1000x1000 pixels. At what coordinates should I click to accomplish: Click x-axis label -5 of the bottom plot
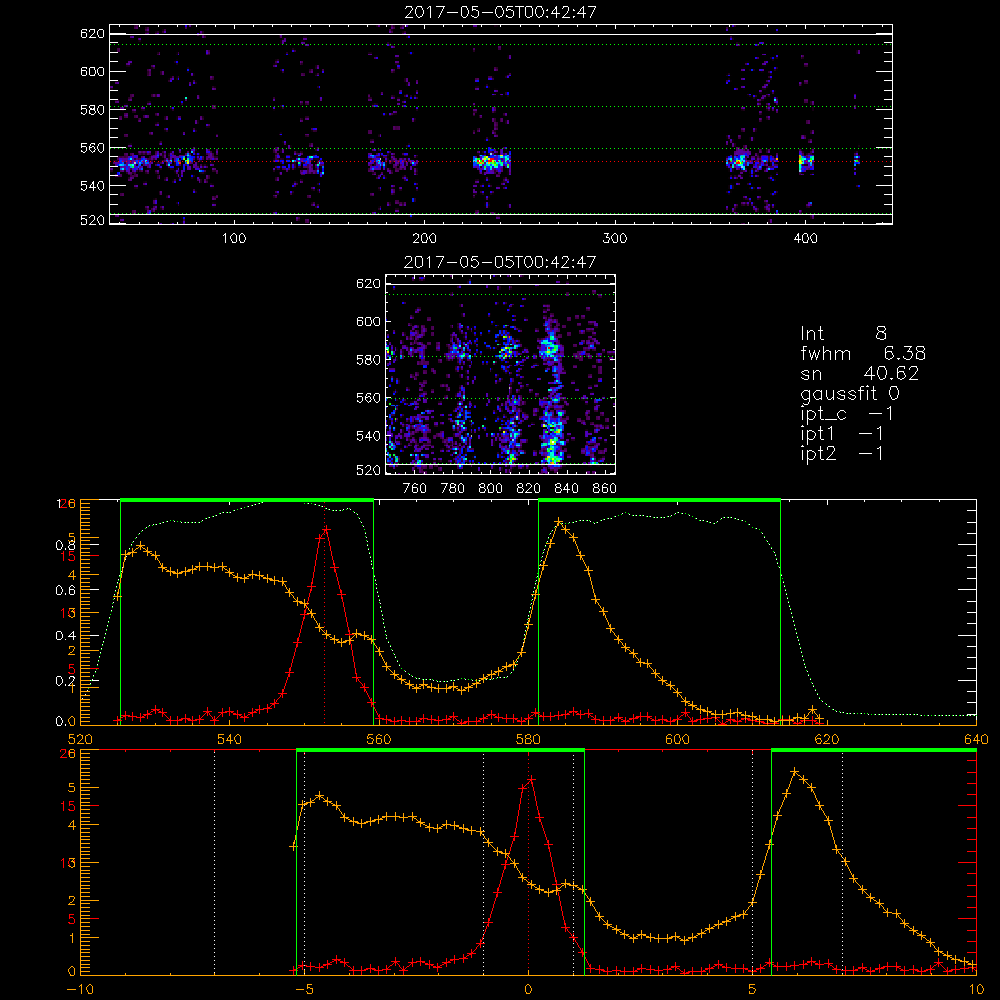pyautogui.click(x=304, y=990)
